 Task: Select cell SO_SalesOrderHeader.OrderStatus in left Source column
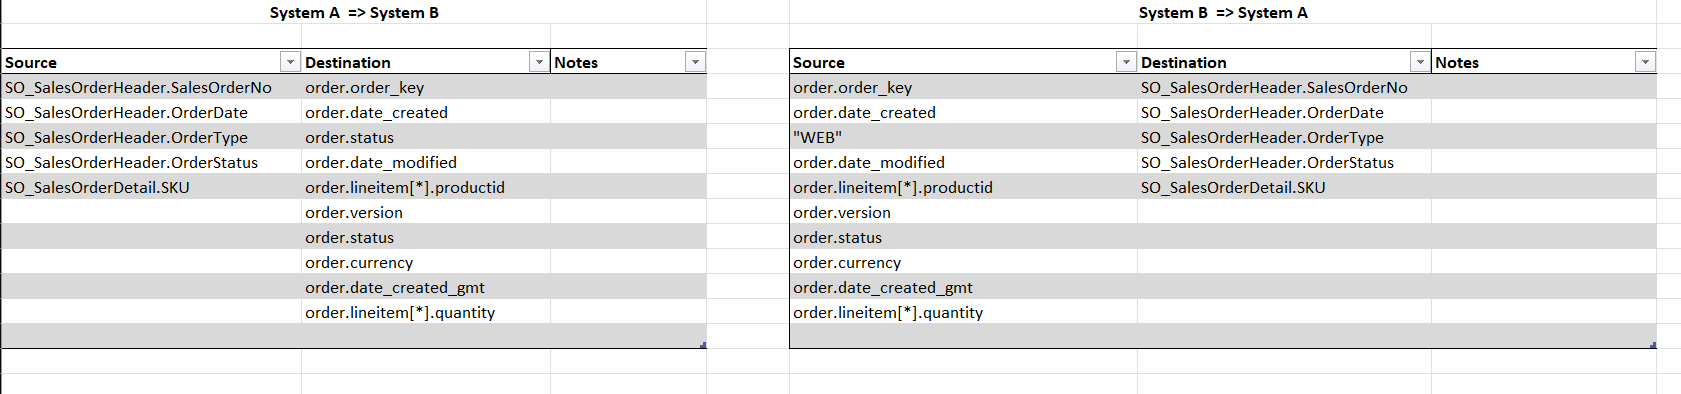(x=151, y=162)
